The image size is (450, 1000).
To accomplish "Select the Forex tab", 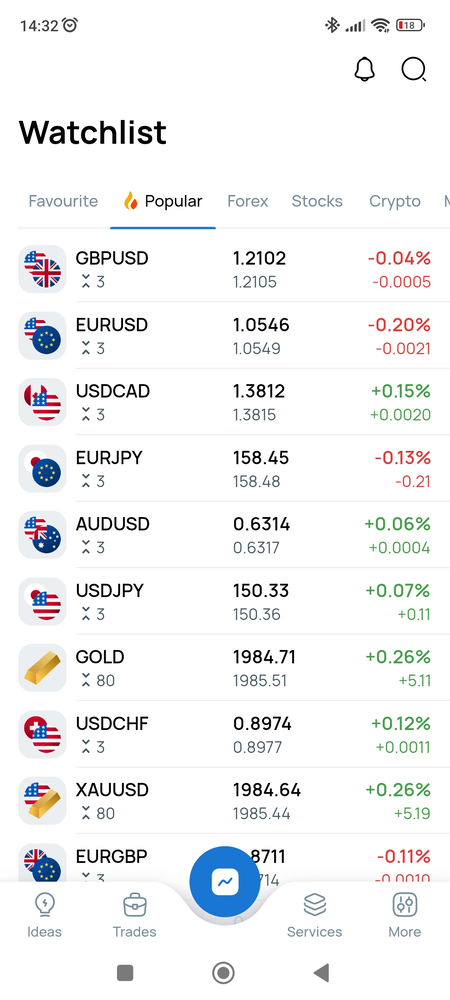I will coord(247,202).
